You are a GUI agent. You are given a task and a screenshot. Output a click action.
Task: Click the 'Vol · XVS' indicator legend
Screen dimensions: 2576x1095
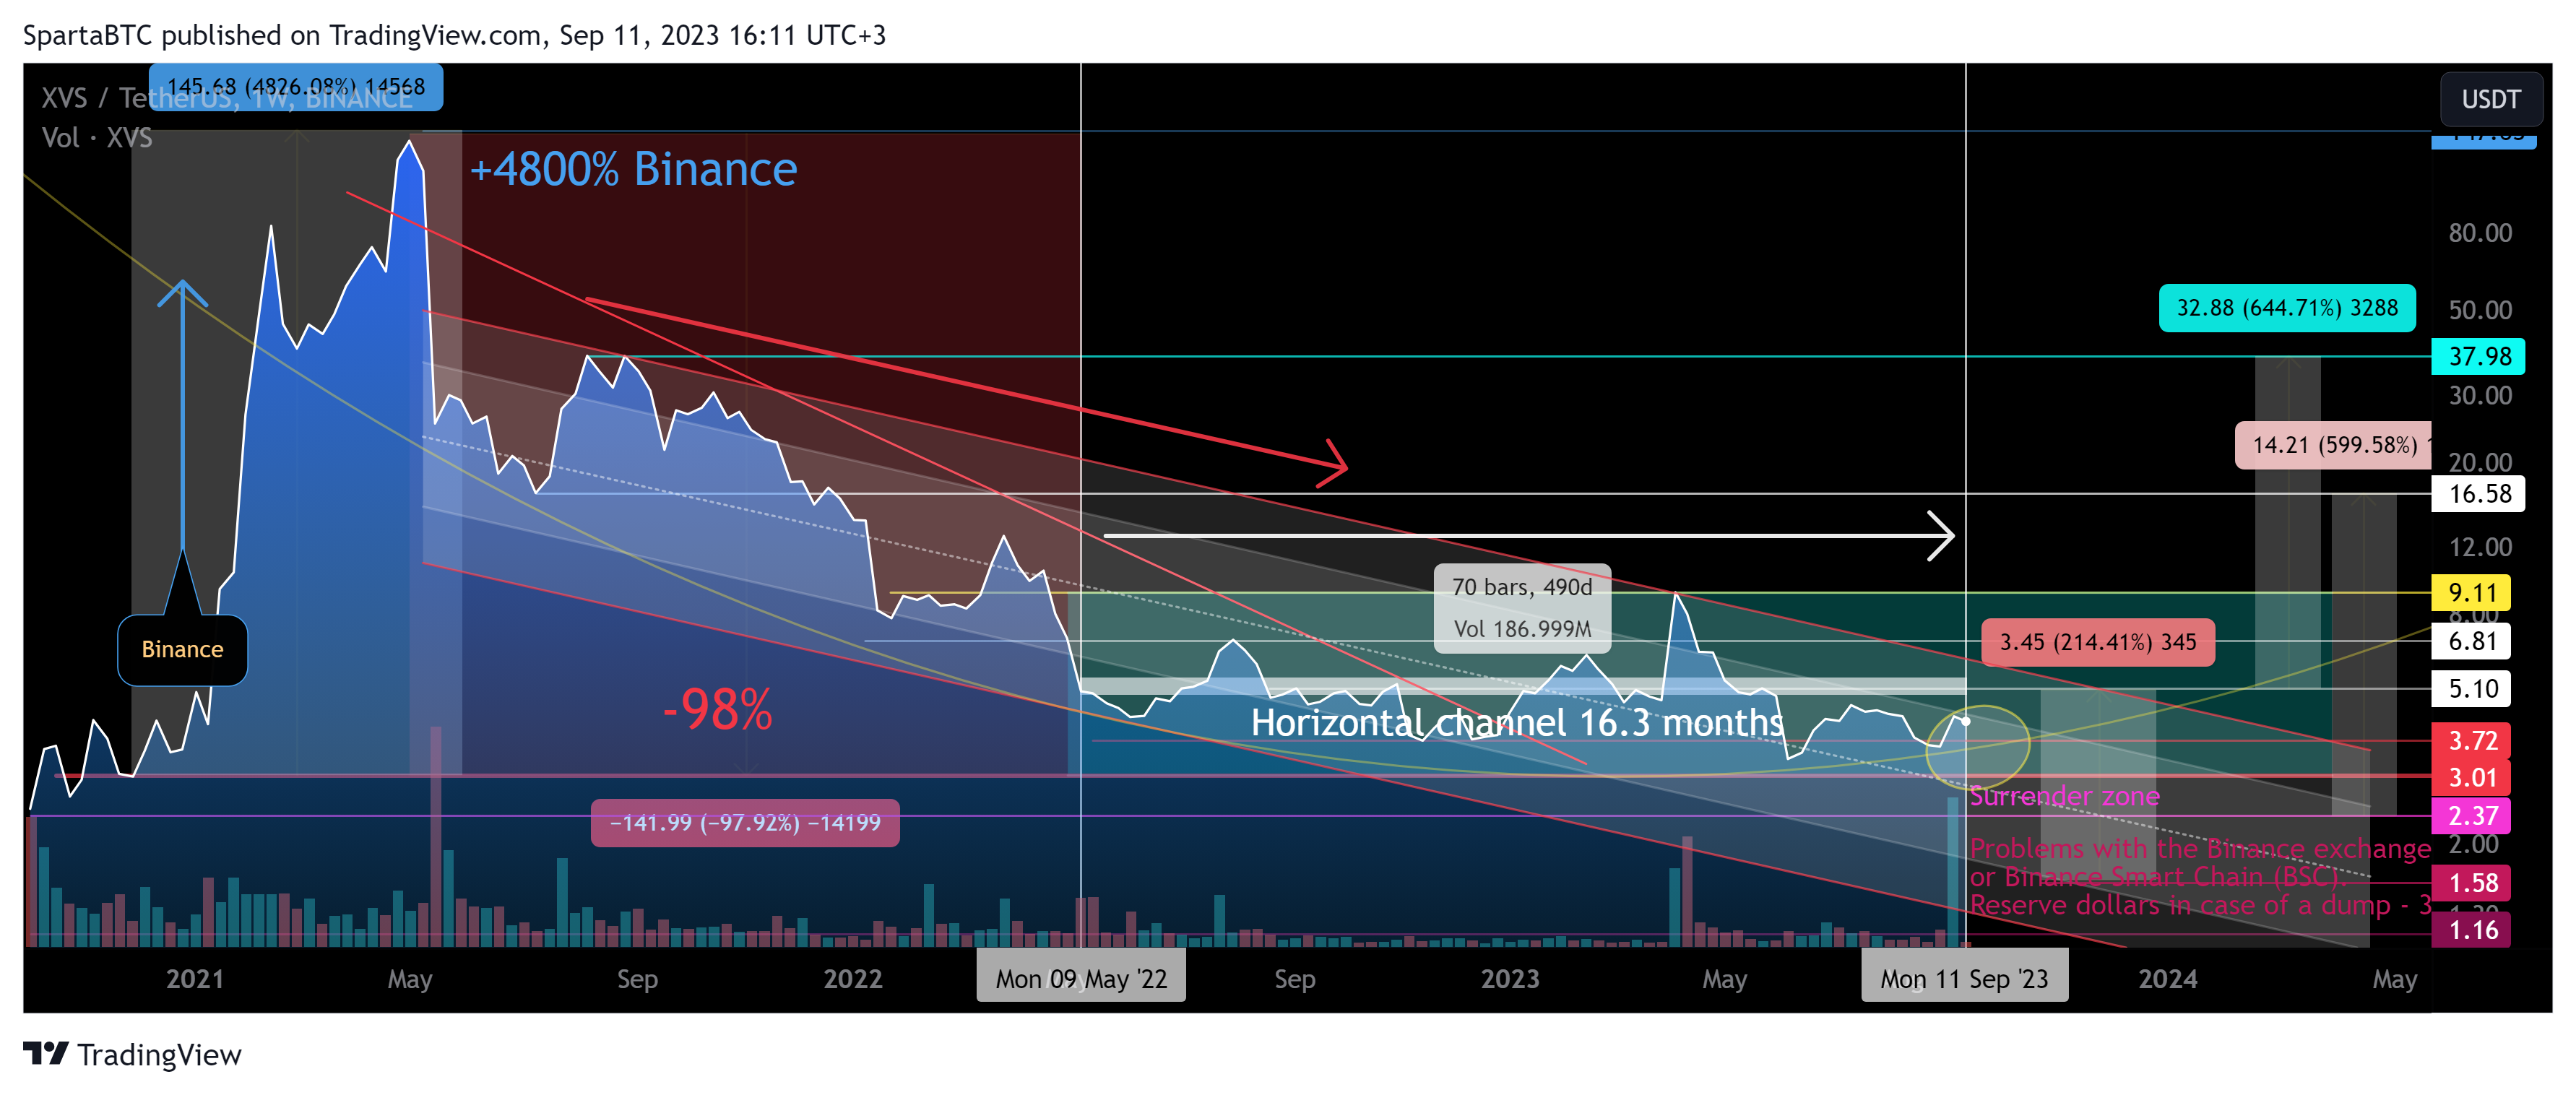(97, 138)
